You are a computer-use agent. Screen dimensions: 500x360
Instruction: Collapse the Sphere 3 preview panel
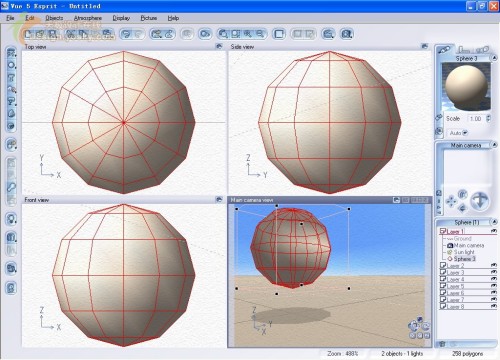(x=494, y=58)
